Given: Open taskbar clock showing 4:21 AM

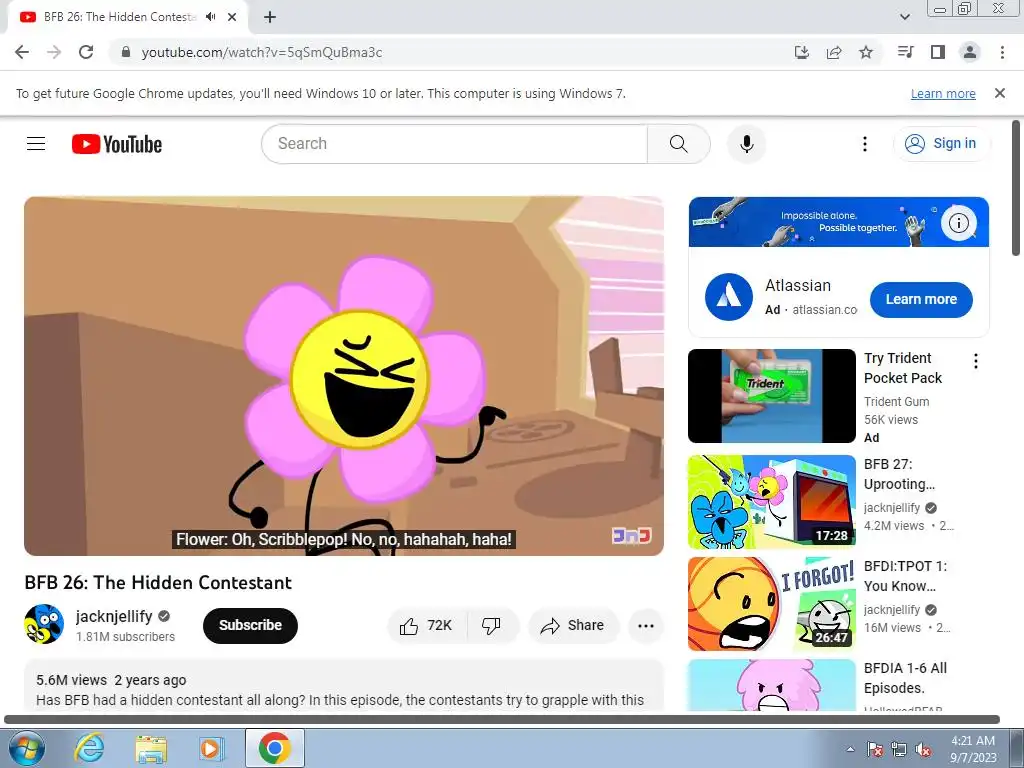Looking at the screenshot, I should 972,749.
